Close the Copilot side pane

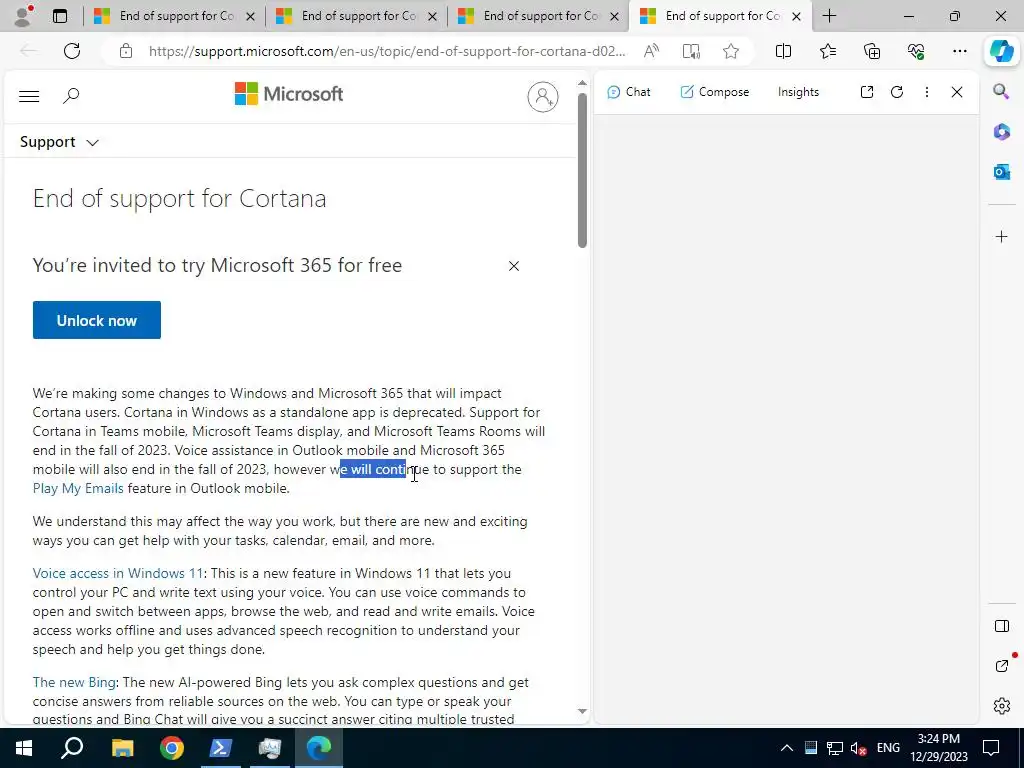(x=957, y=92)
